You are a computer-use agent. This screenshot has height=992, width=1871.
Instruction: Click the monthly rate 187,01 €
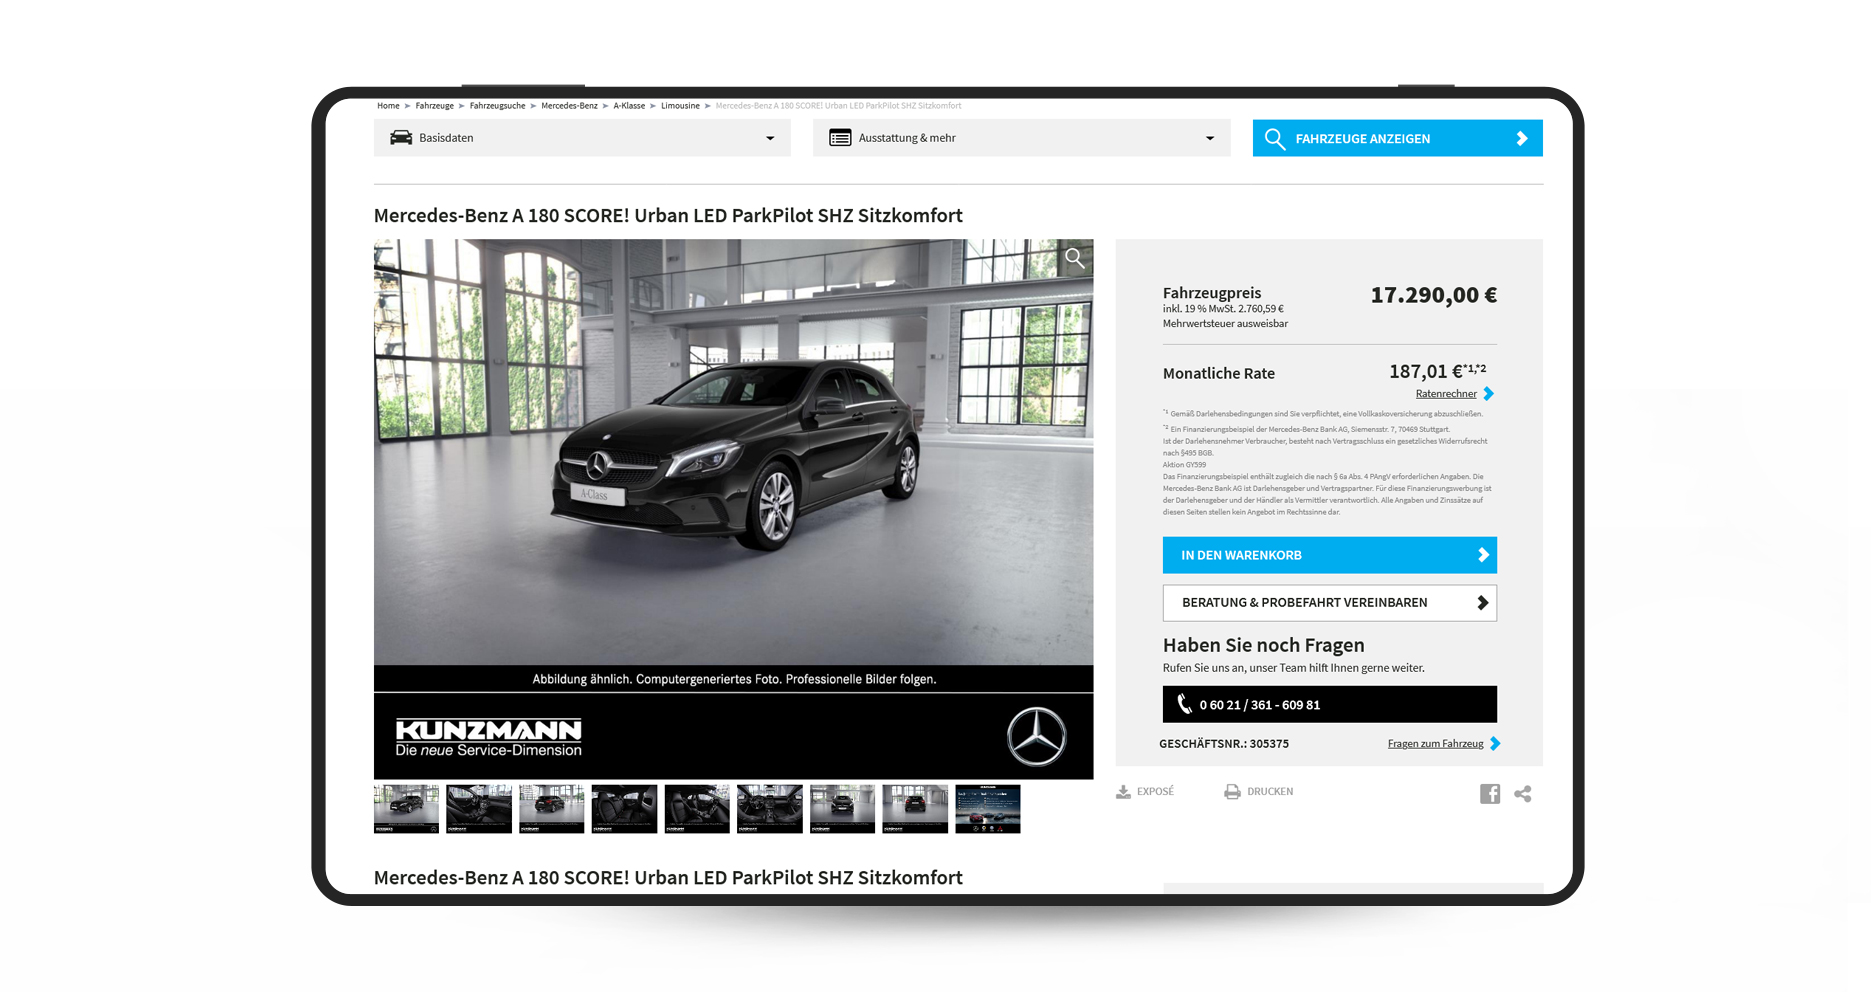tap(1426, 372)
